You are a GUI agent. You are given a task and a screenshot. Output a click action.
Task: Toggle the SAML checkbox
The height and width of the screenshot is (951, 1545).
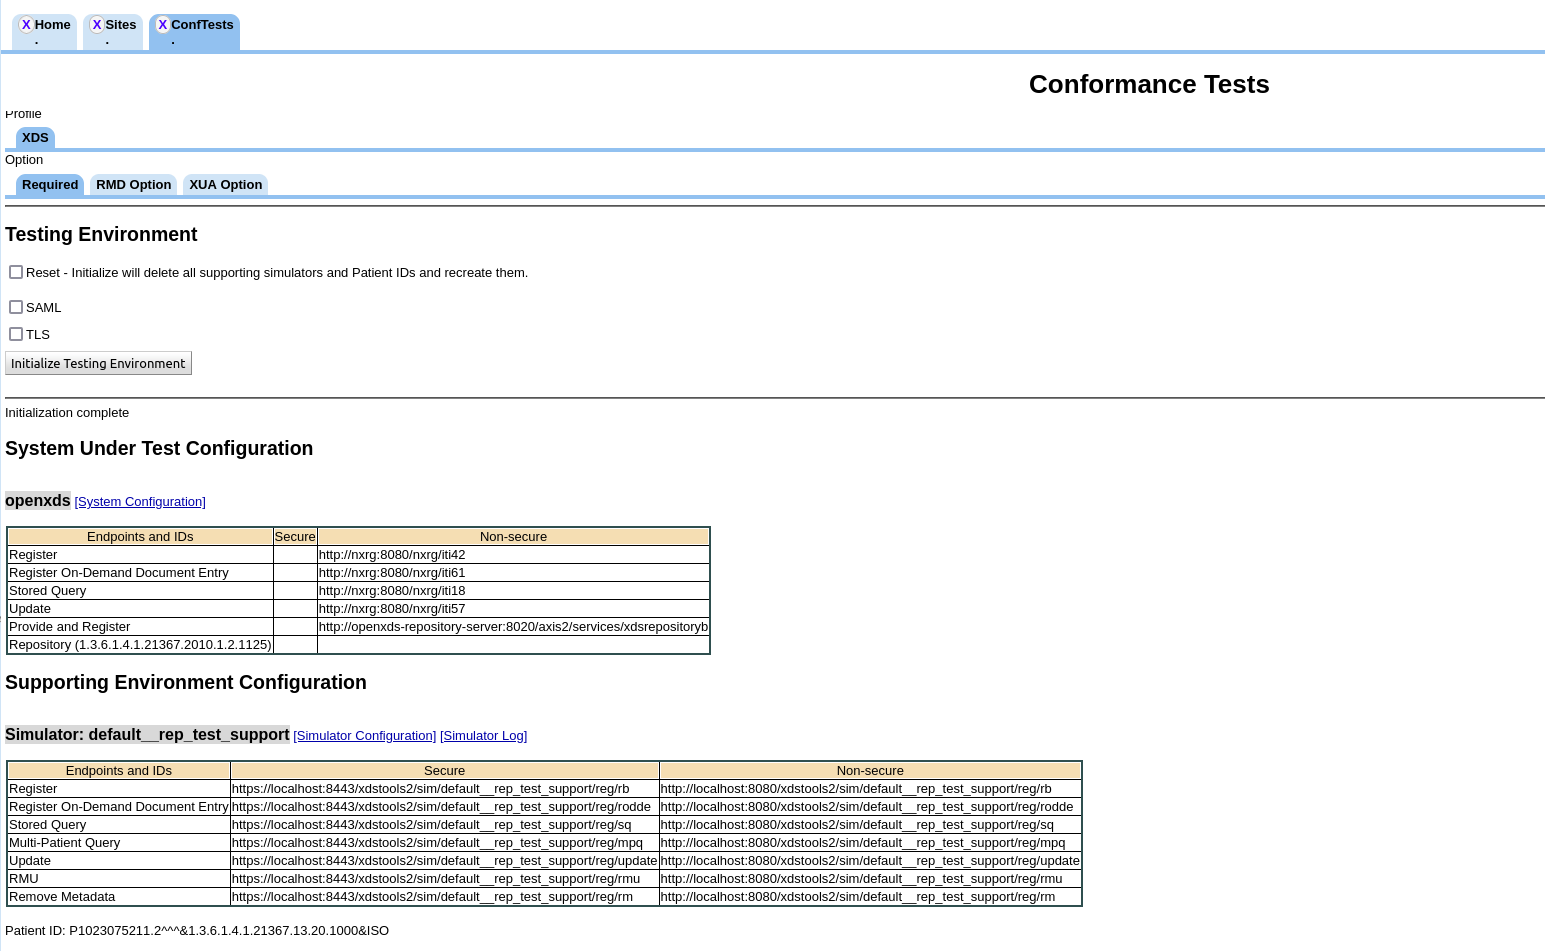(16, 307)
